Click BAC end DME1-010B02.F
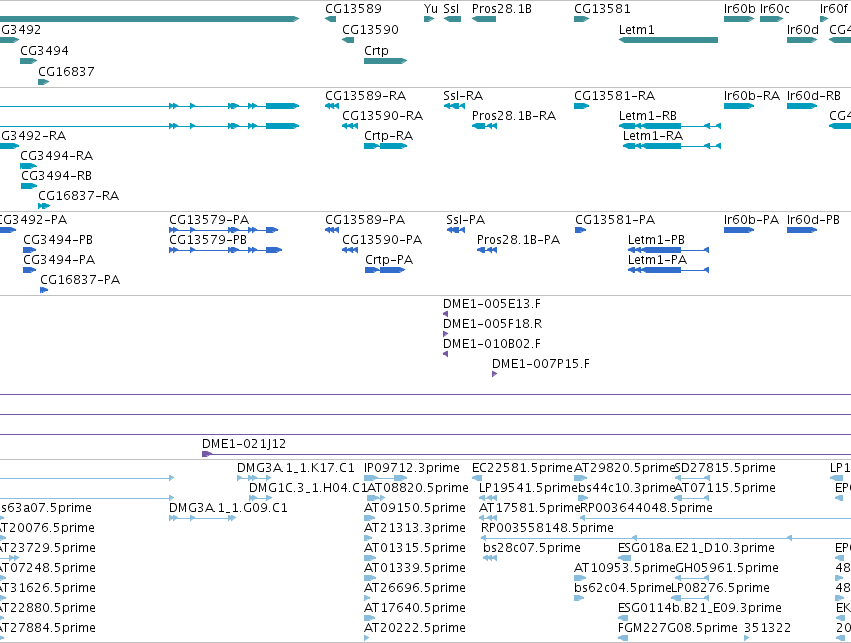The height and width of the screenshot is (643, 851). click(x=492, y=345)
